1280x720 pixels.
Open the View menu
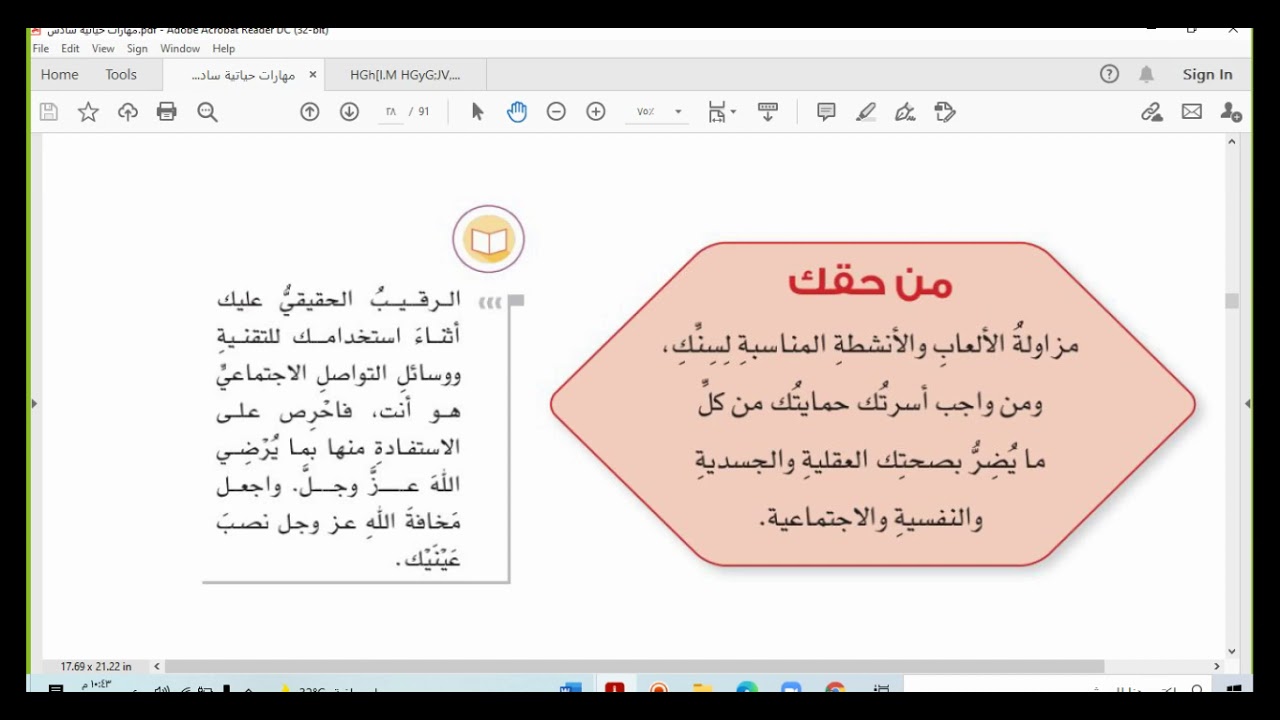[x=103, y=48]
